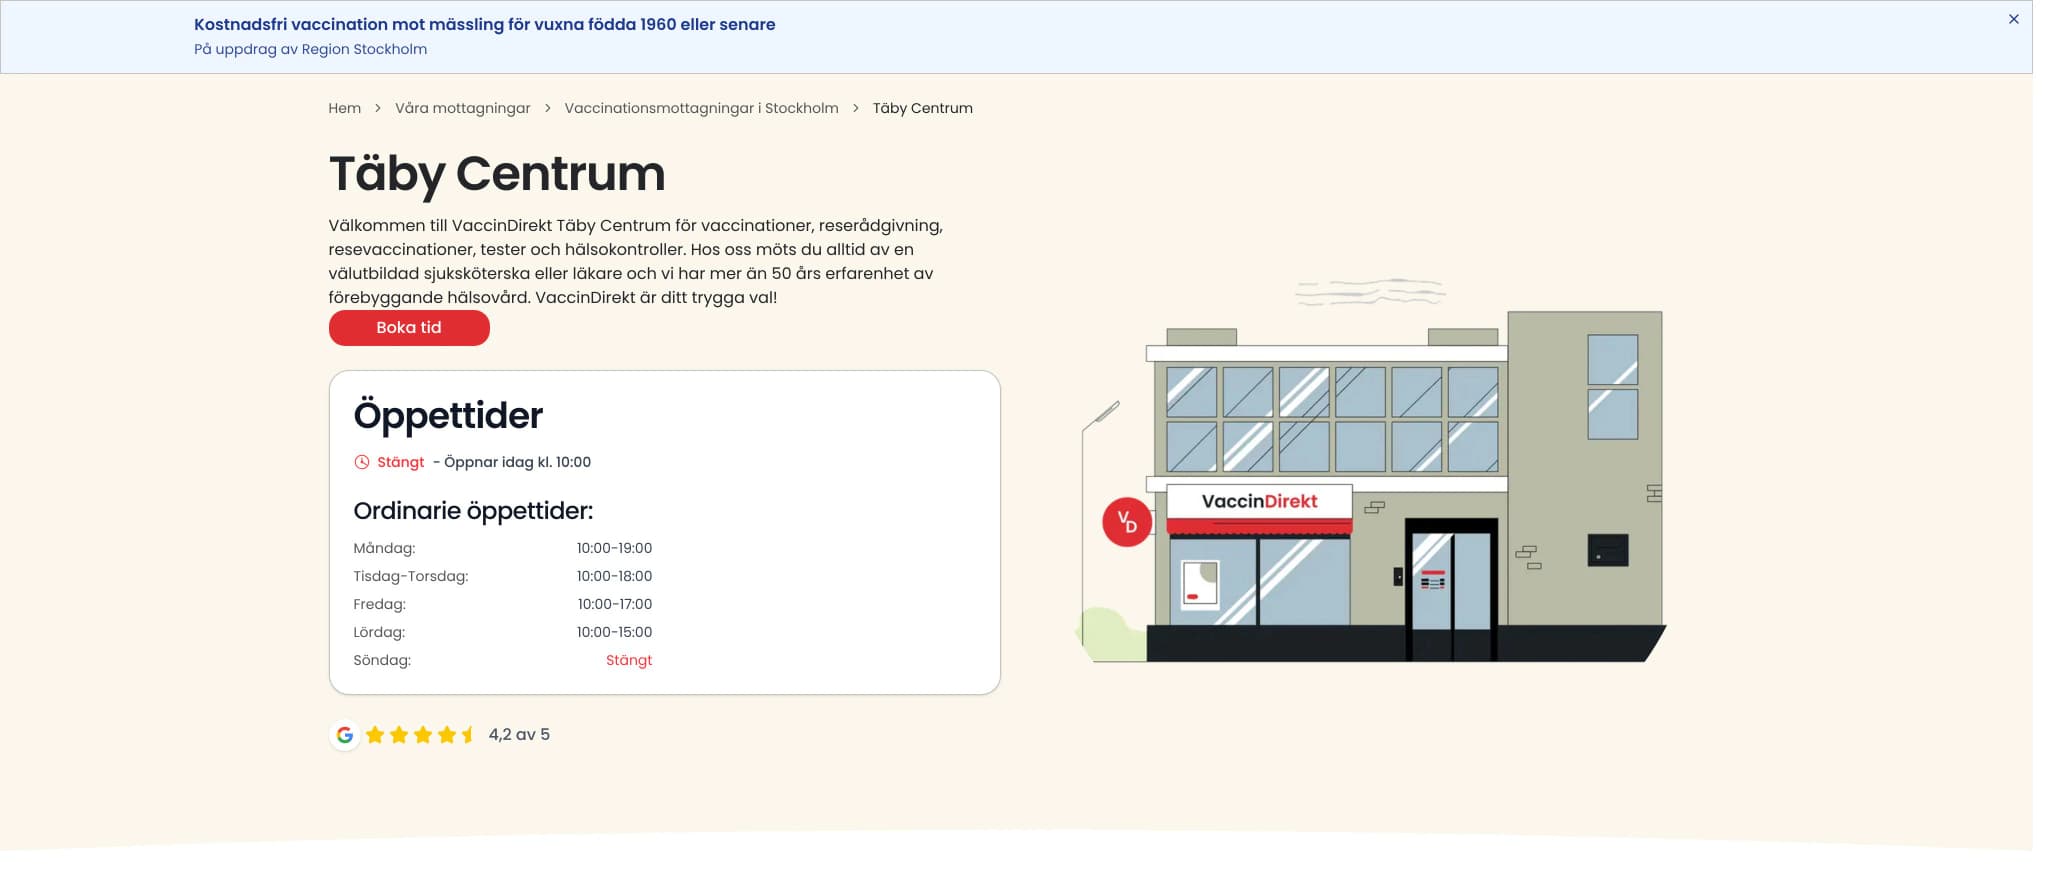The width and height of the screenshot is (2048, 878).
Task: Click the På uppdrag av Region Stockholm text
Action: tap(310, 49)
